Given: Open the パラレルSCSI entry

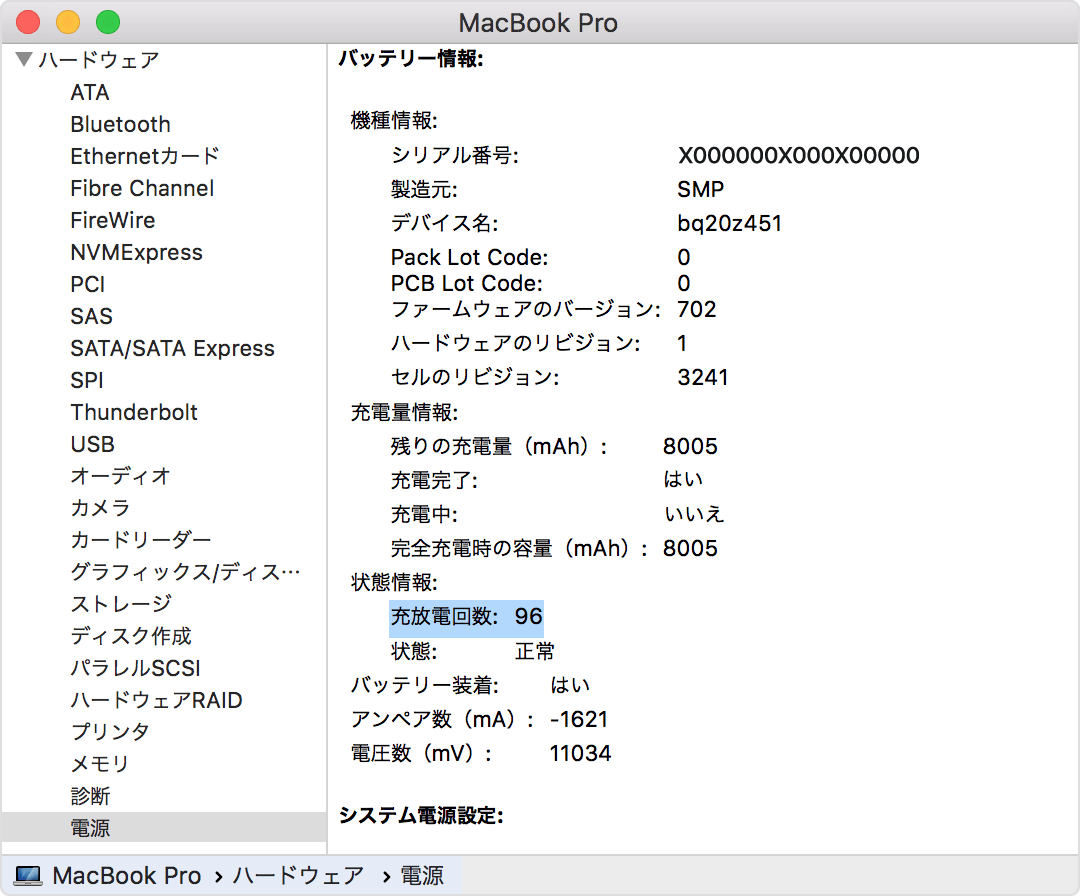Looking at the screenshot, I should 135,668.
